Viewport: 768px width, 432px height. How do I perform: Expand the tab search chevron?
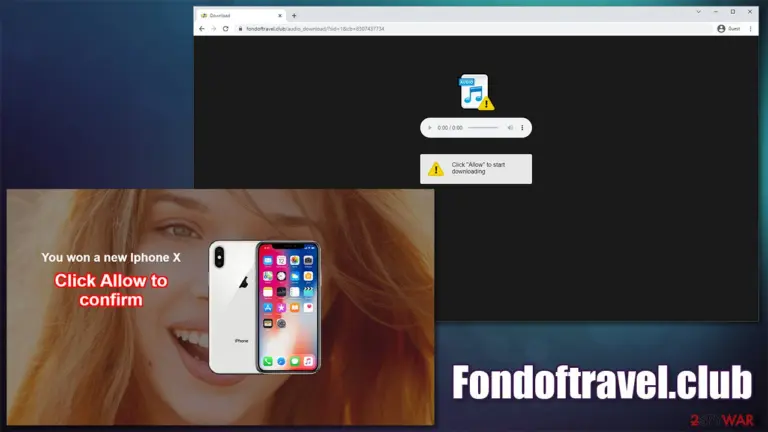[698, 12]
